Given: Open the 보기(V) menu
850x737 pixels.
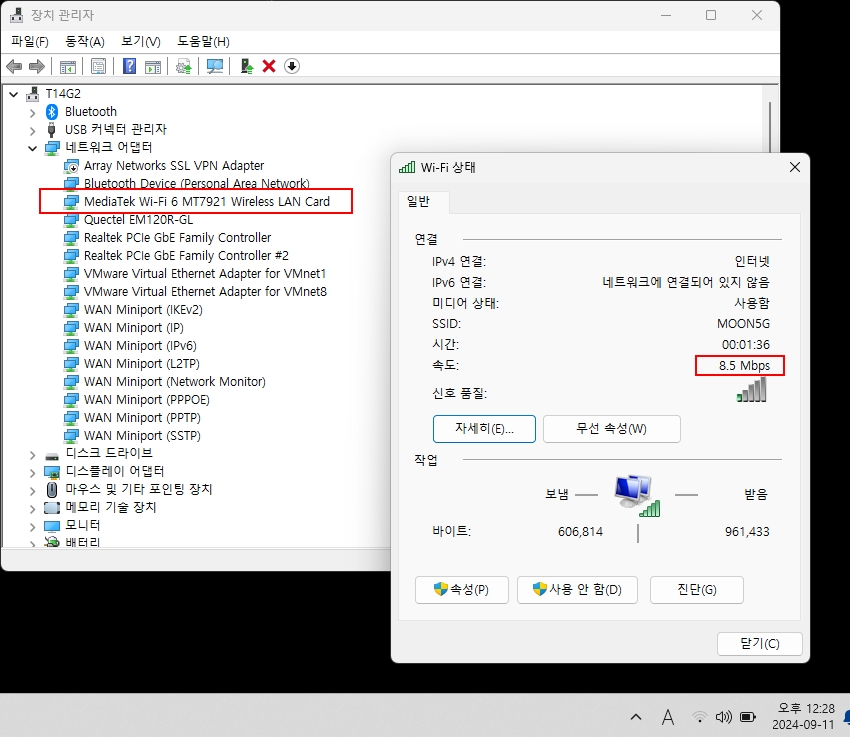Looking at the screenshot, I should coord(141,41).
